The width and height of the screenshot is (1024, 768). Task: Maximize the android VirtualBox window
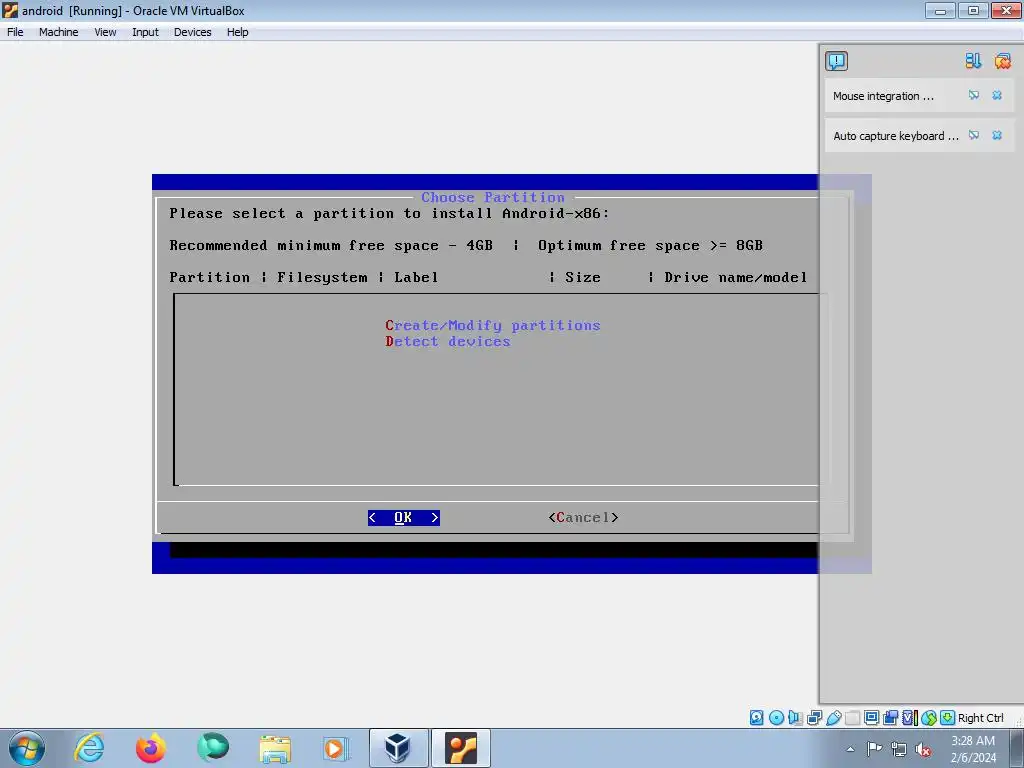pos(973,10)
